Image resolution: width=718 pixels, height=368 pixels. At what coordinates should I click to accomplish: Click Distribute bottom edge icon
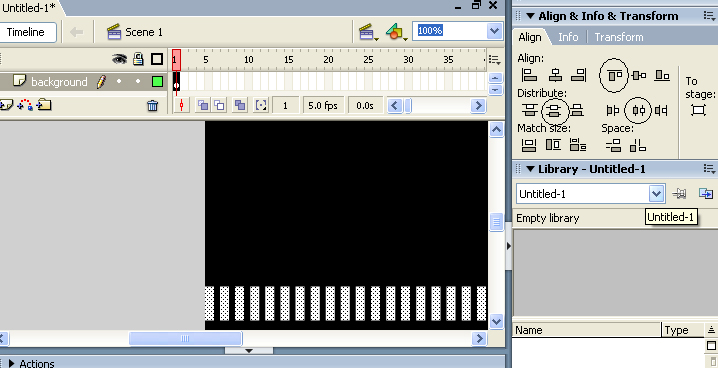577,110
